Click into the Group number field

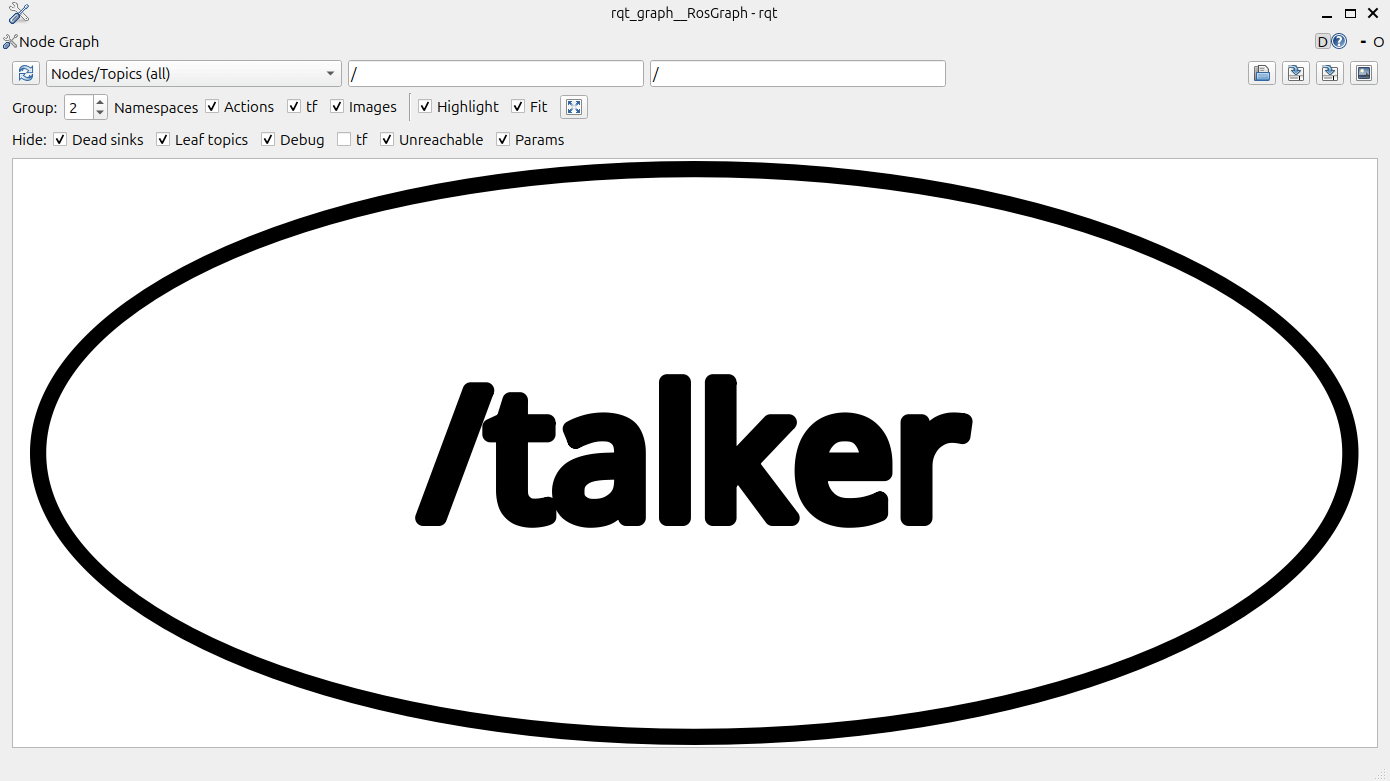point(79,107)
